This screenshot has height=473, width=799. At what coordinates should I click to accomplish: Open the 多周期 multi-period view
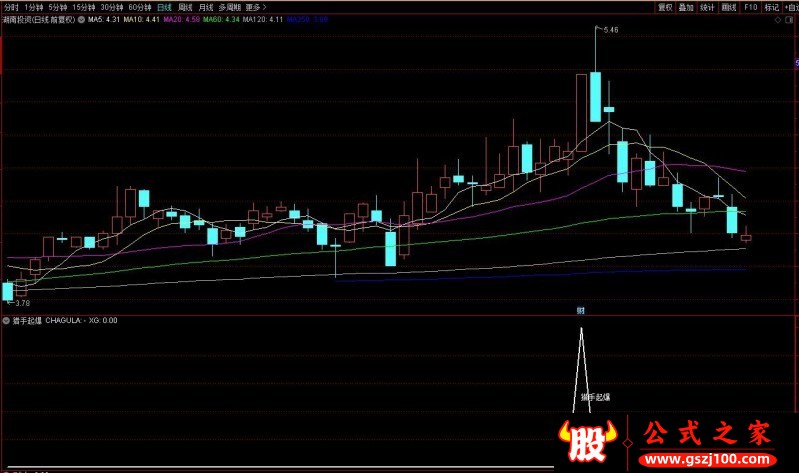pos(230,6)
